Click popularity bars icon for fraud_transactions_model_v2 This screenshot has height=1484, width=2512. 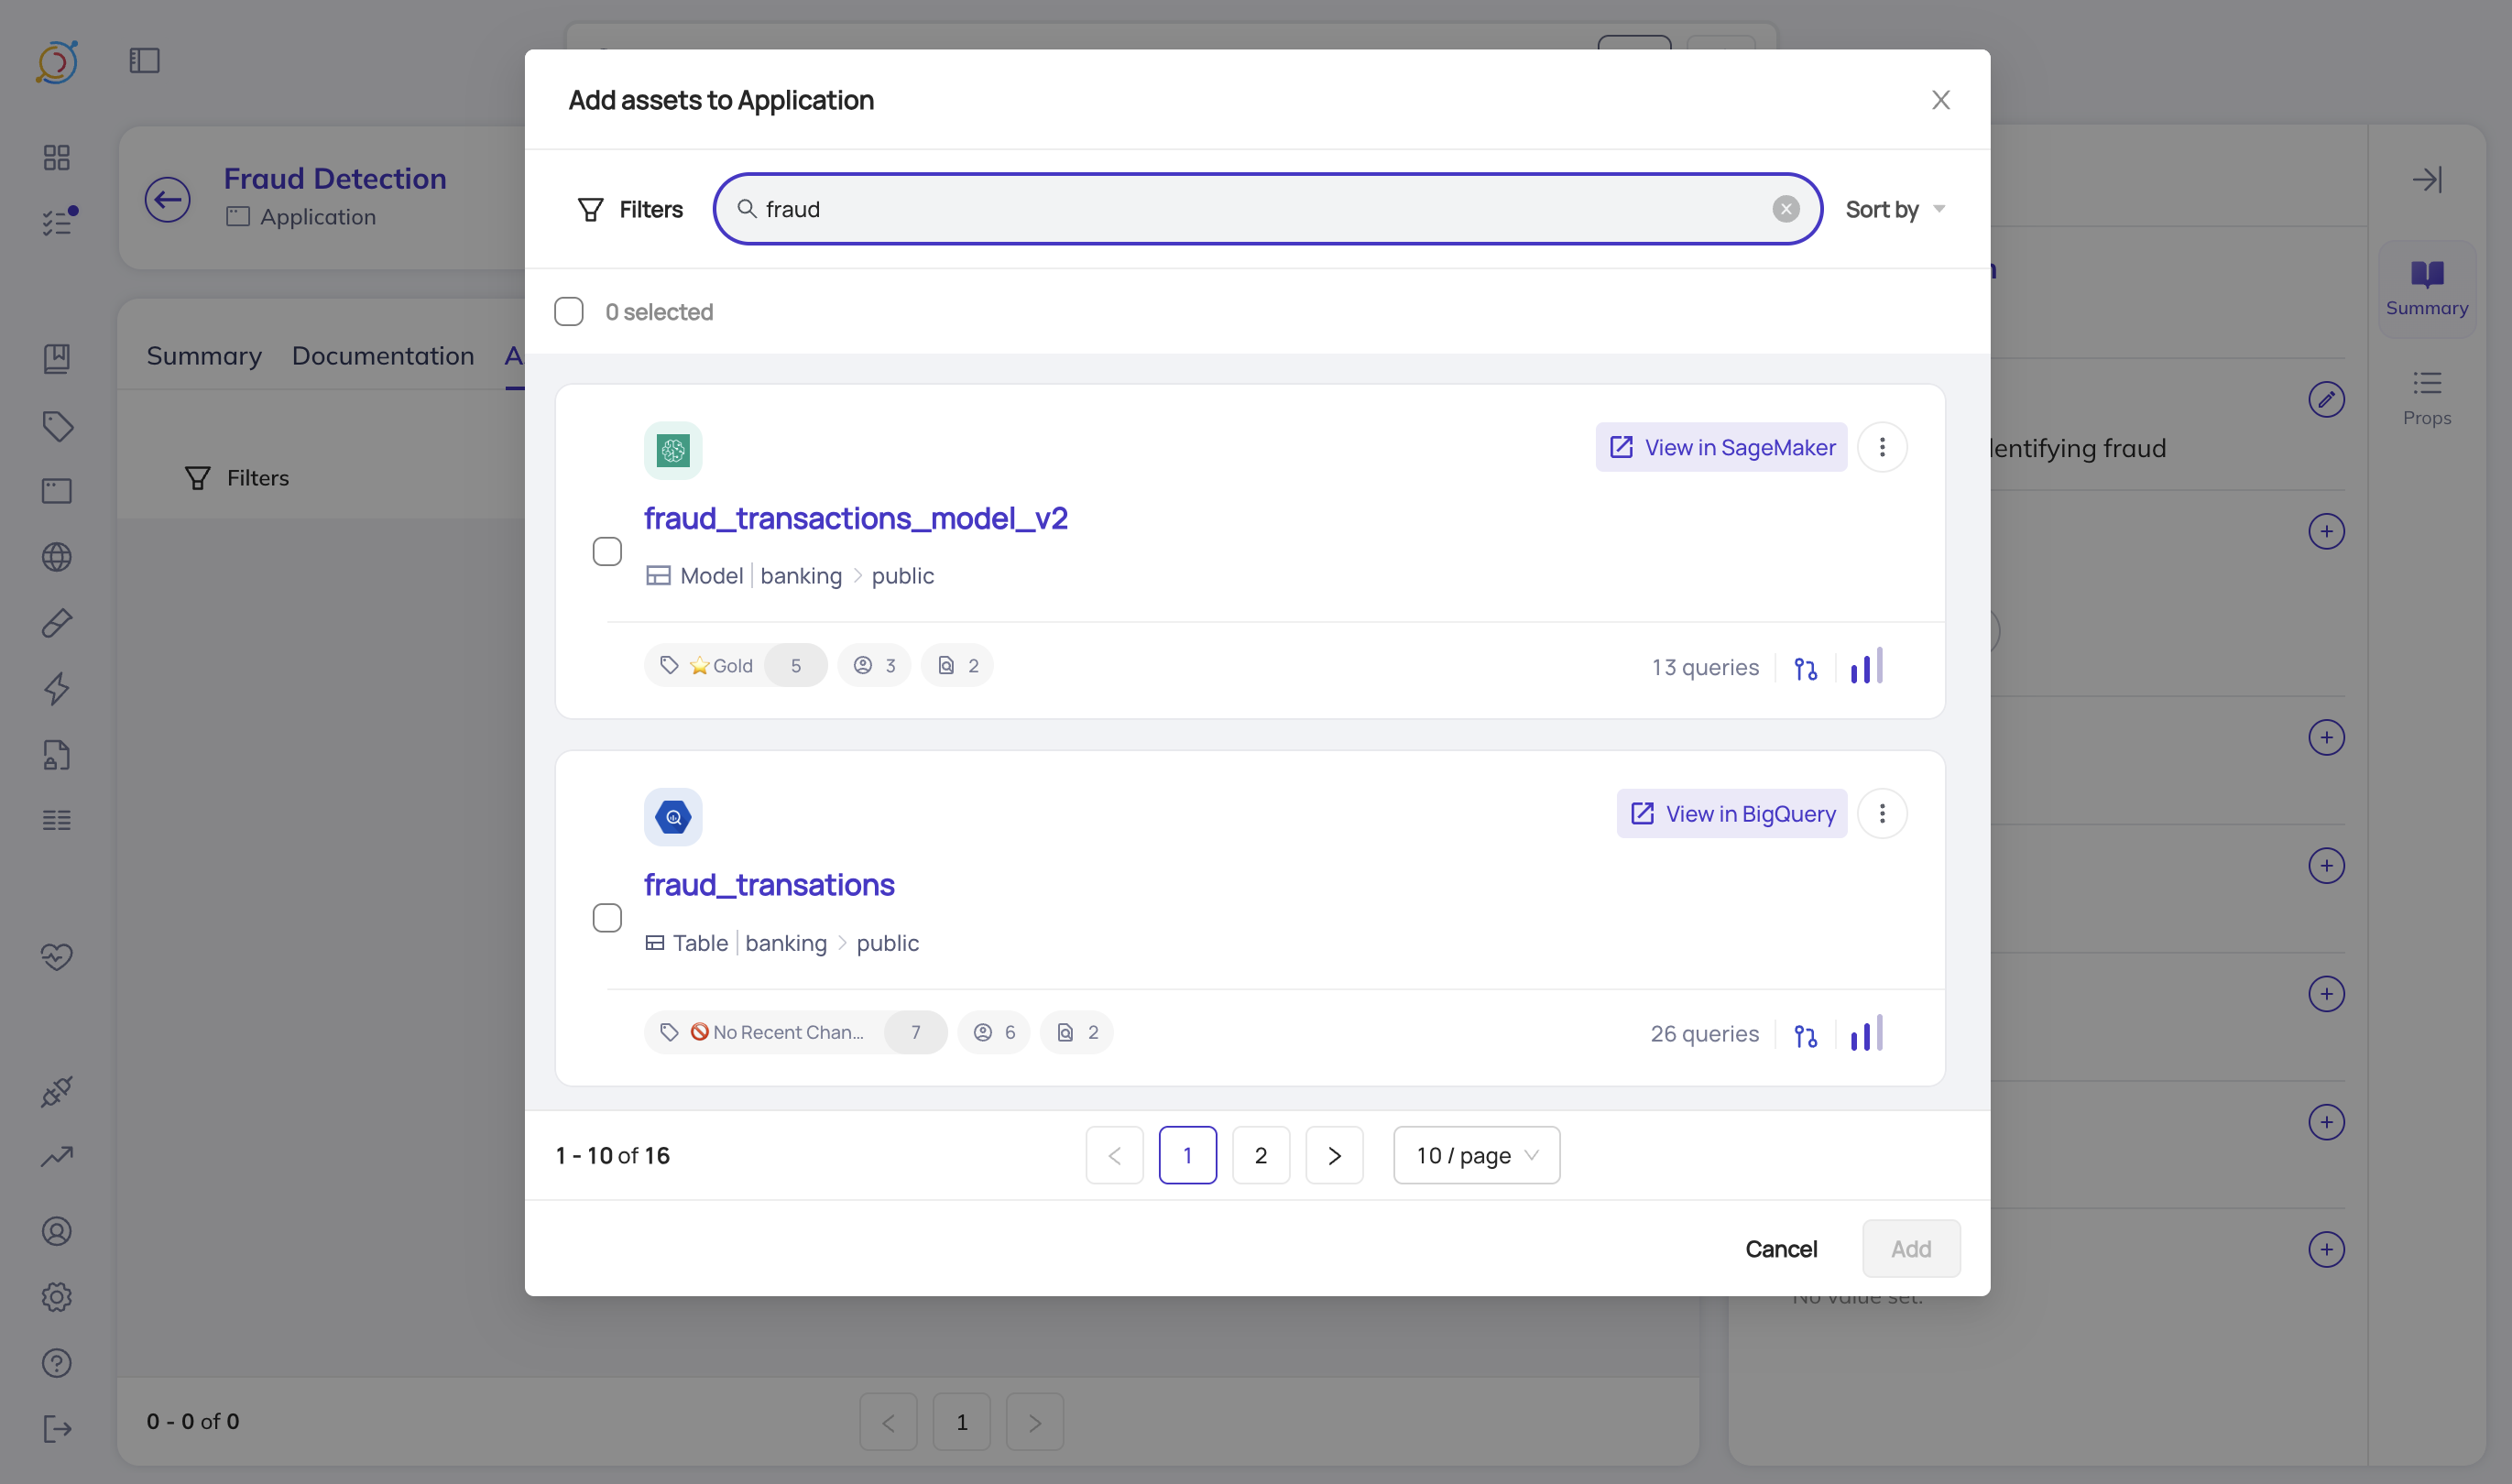point(1866,667)
